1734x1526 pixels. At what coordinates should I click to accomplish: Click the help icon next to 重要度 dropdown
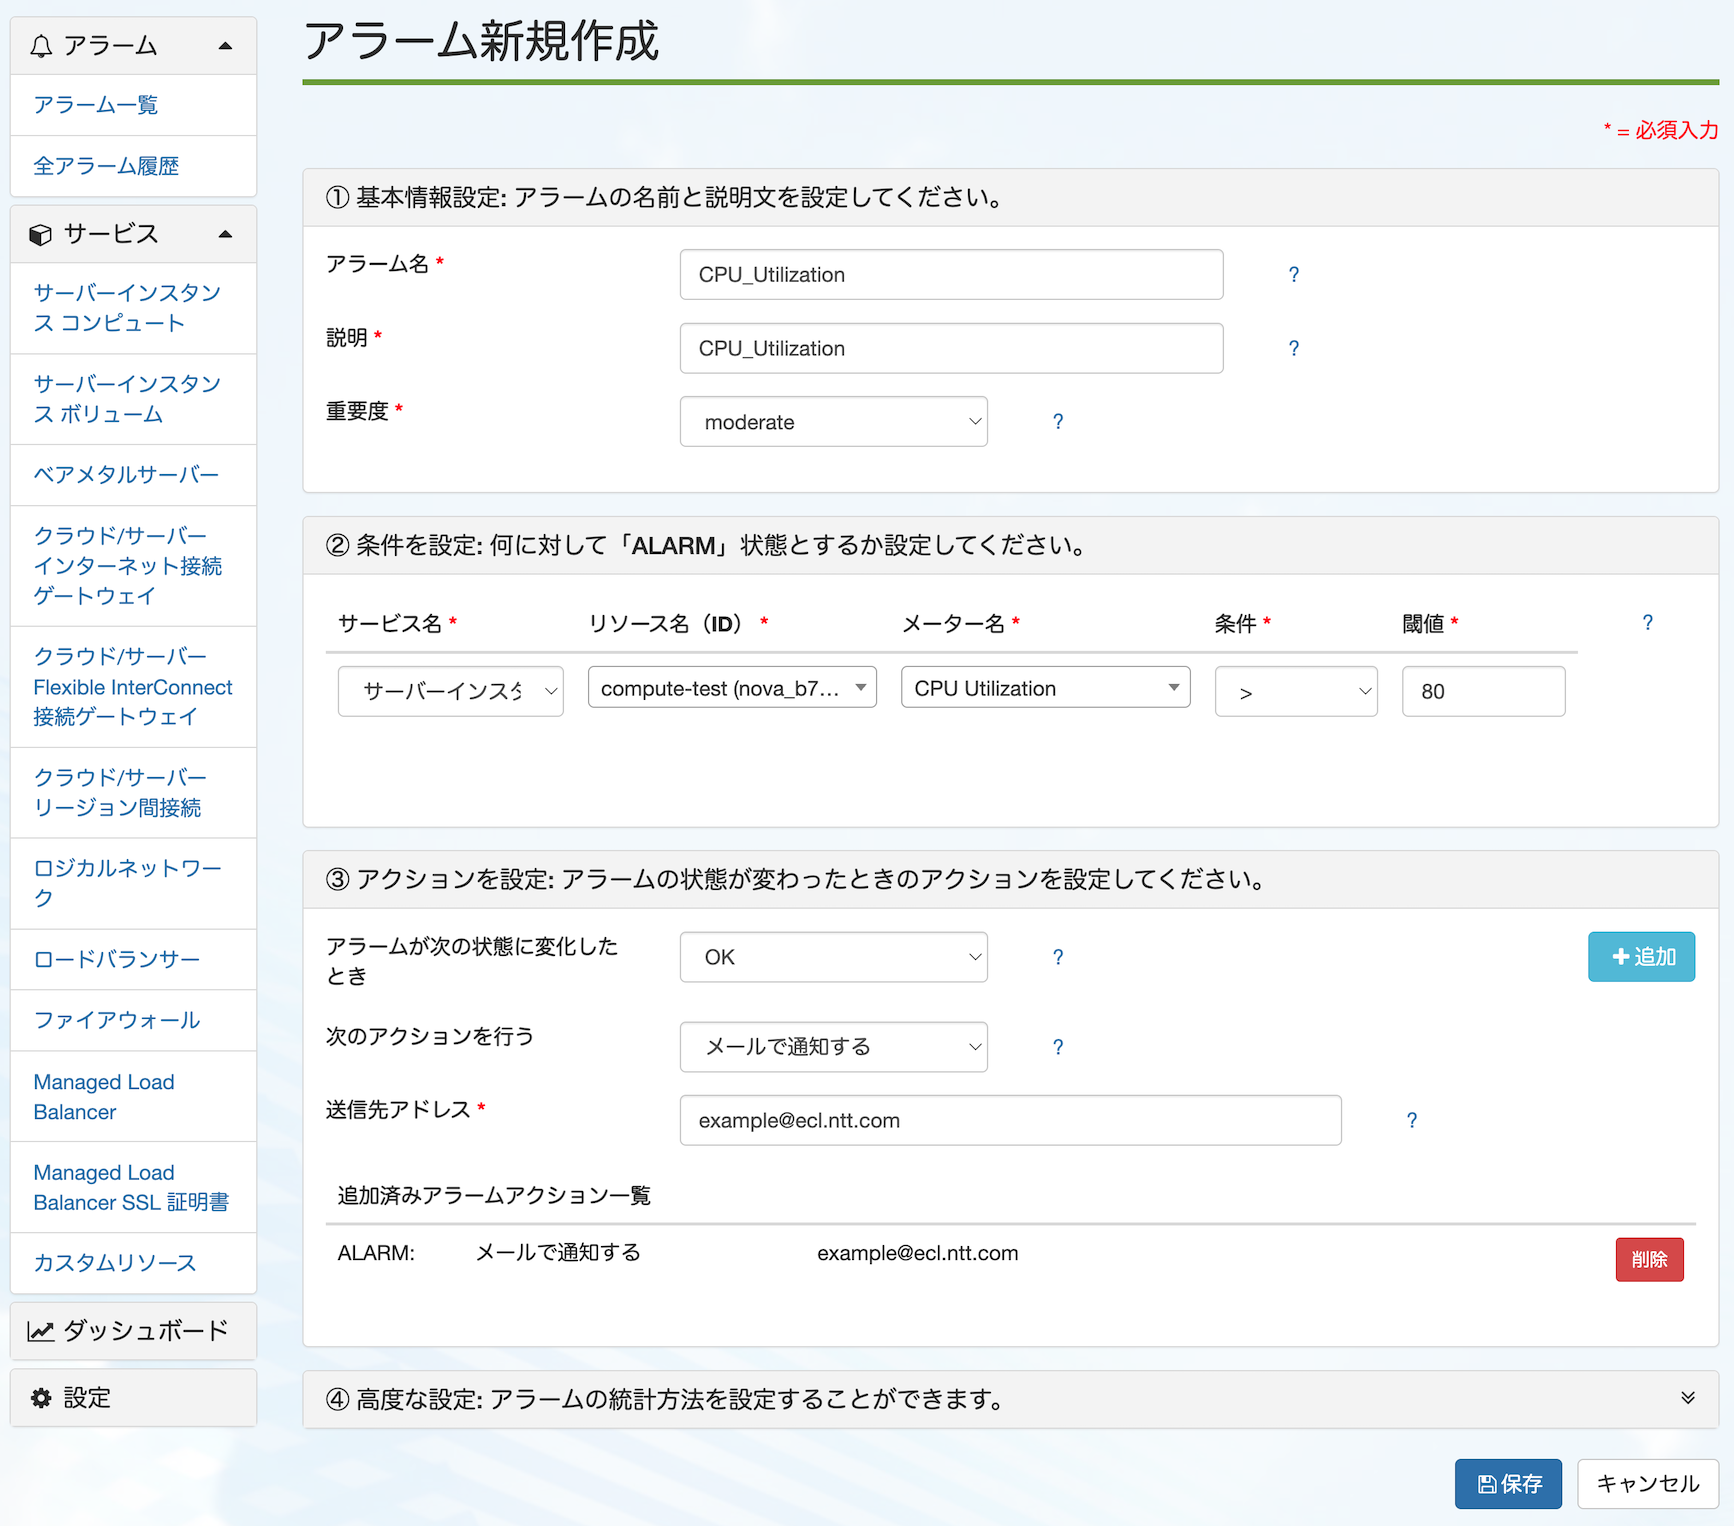pos(1057,422)
